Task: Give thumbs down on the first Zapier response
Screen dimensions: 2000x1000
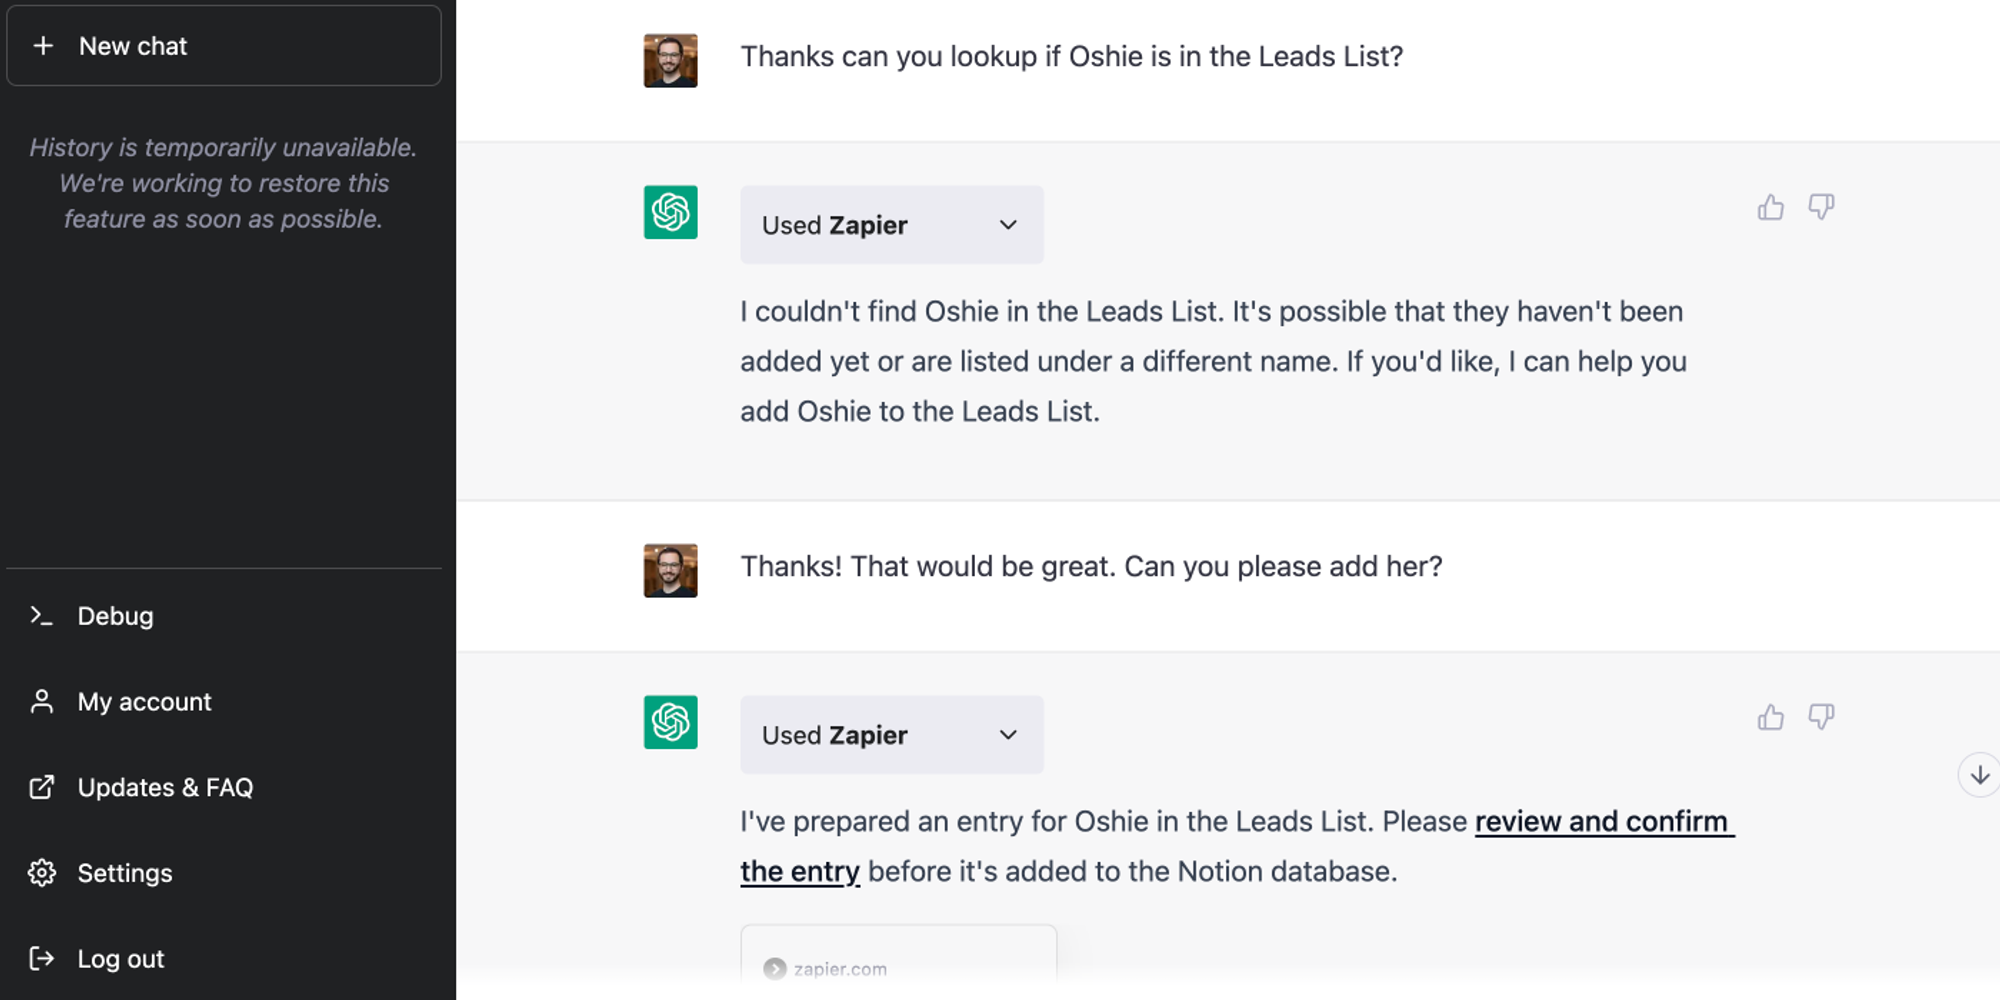Action: (x=1822, y=207)
